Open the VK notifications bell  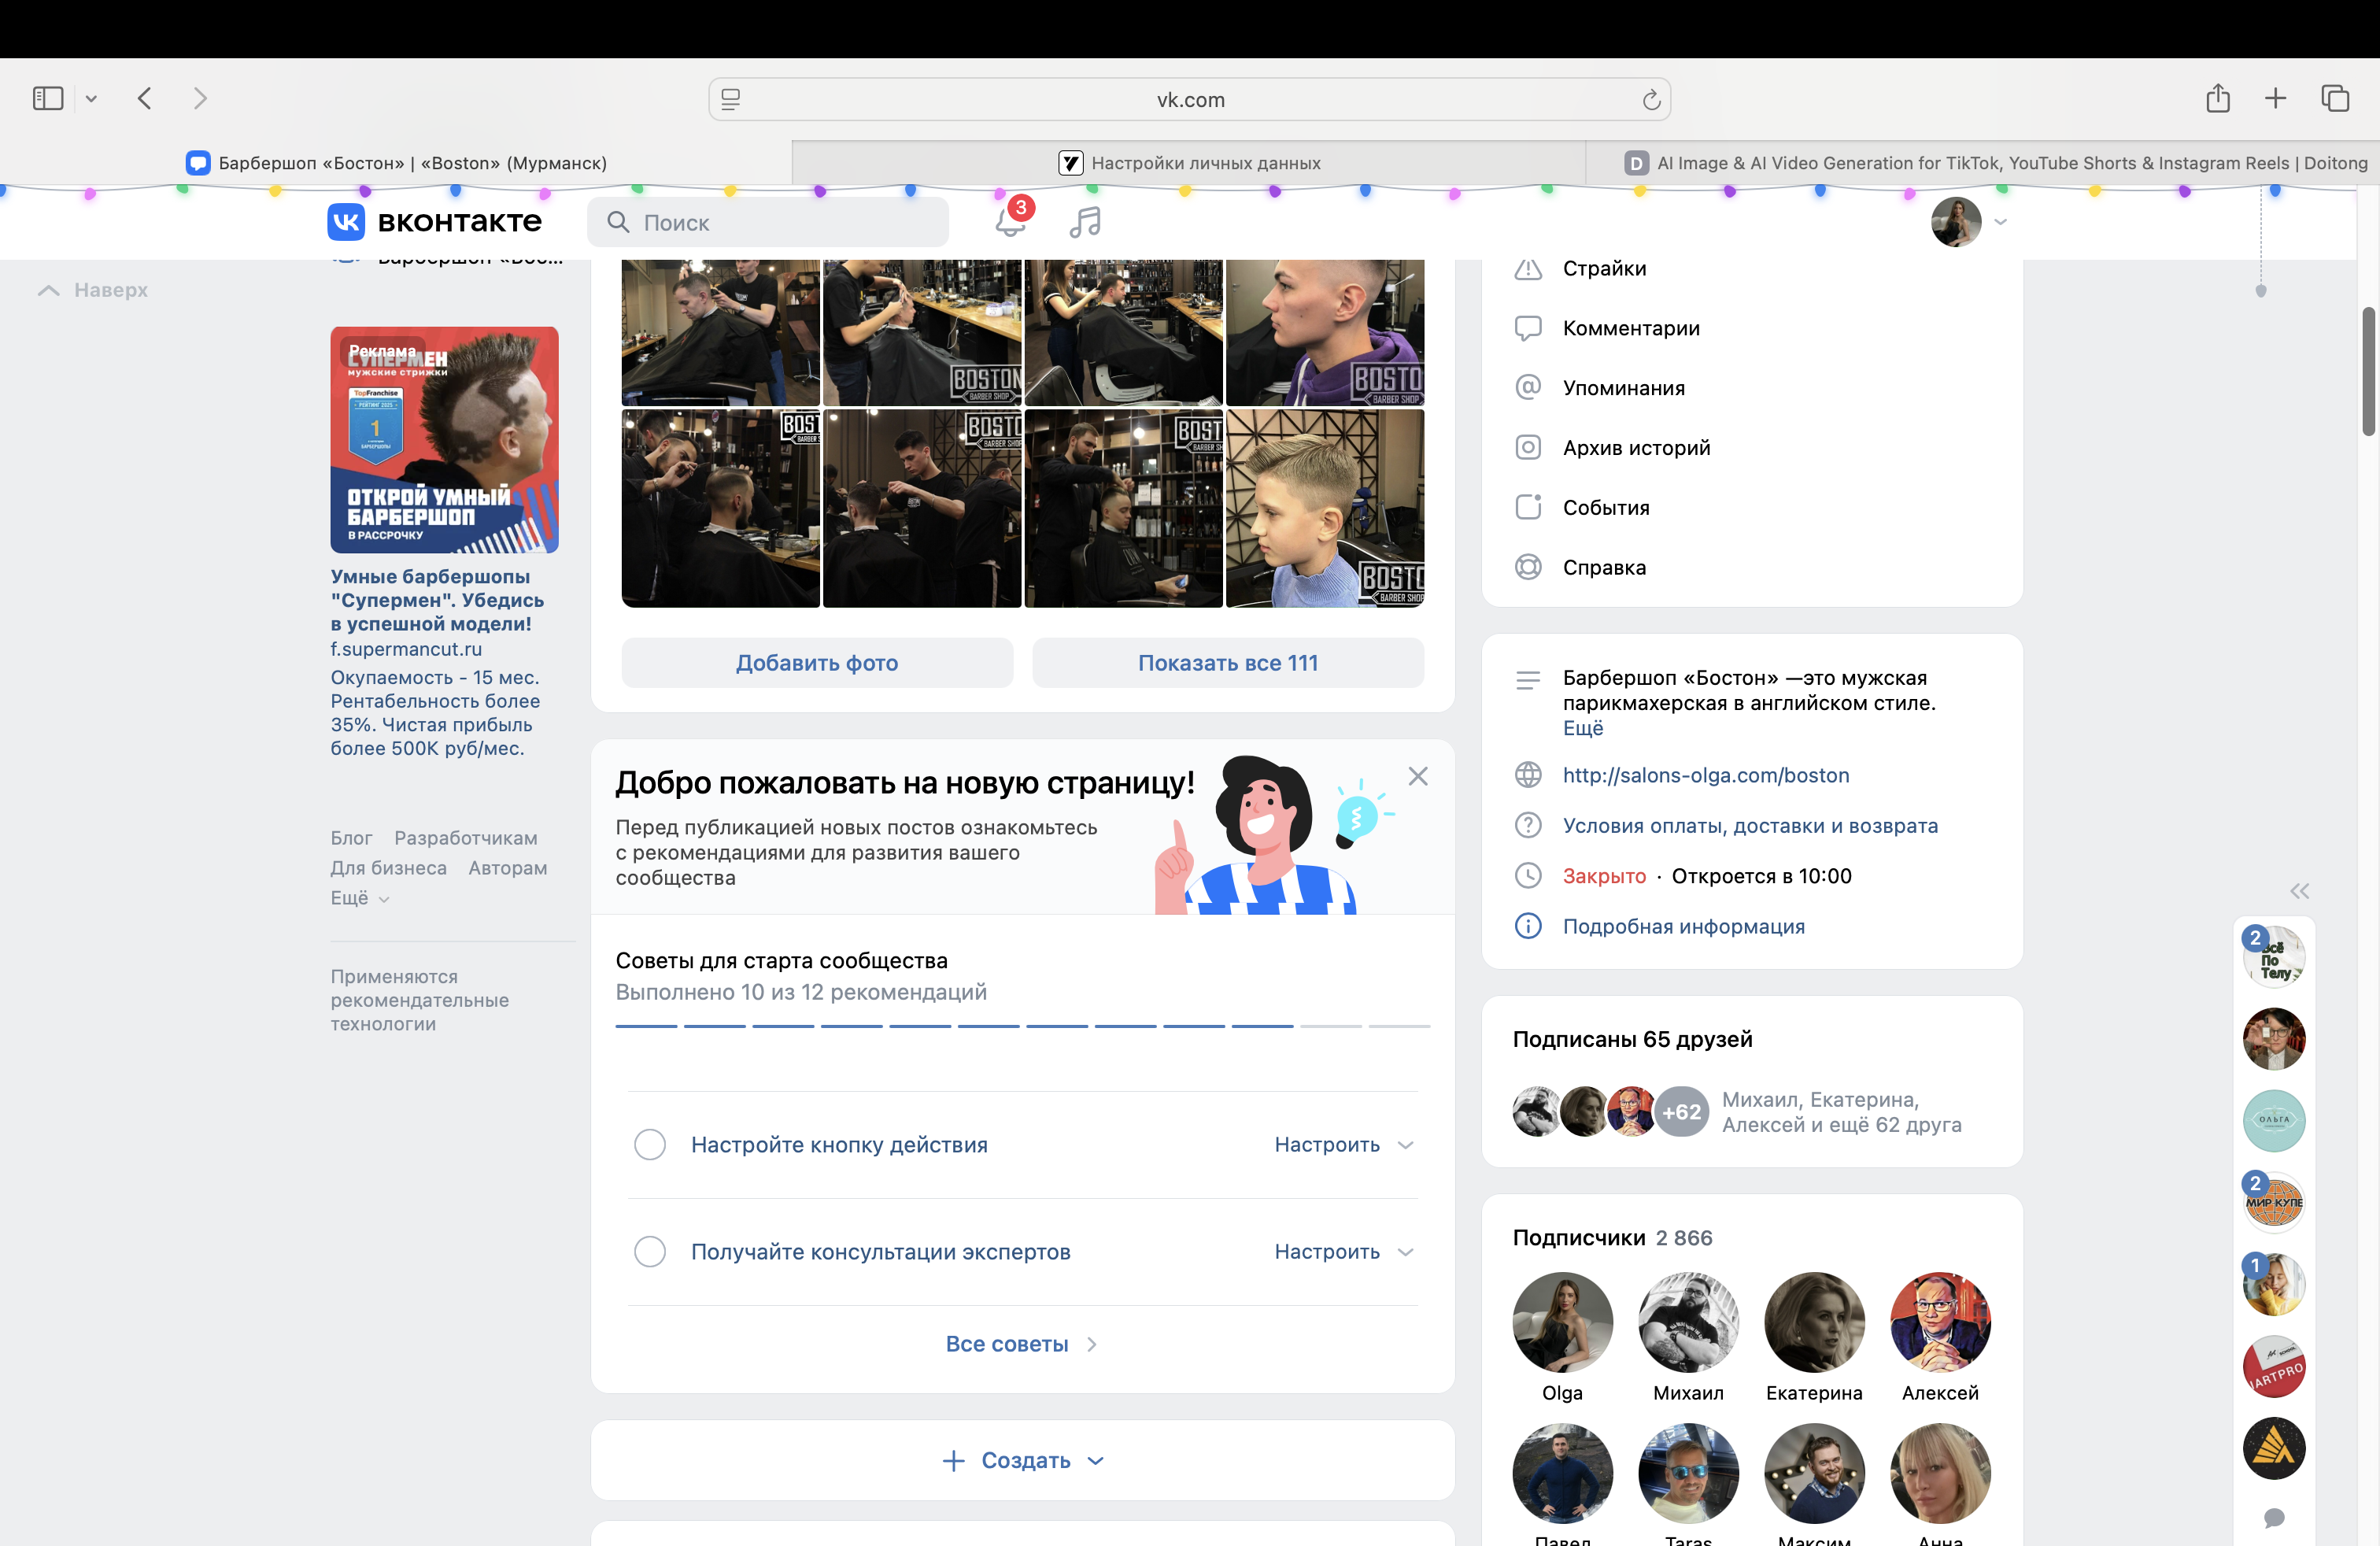[1010, 222]
